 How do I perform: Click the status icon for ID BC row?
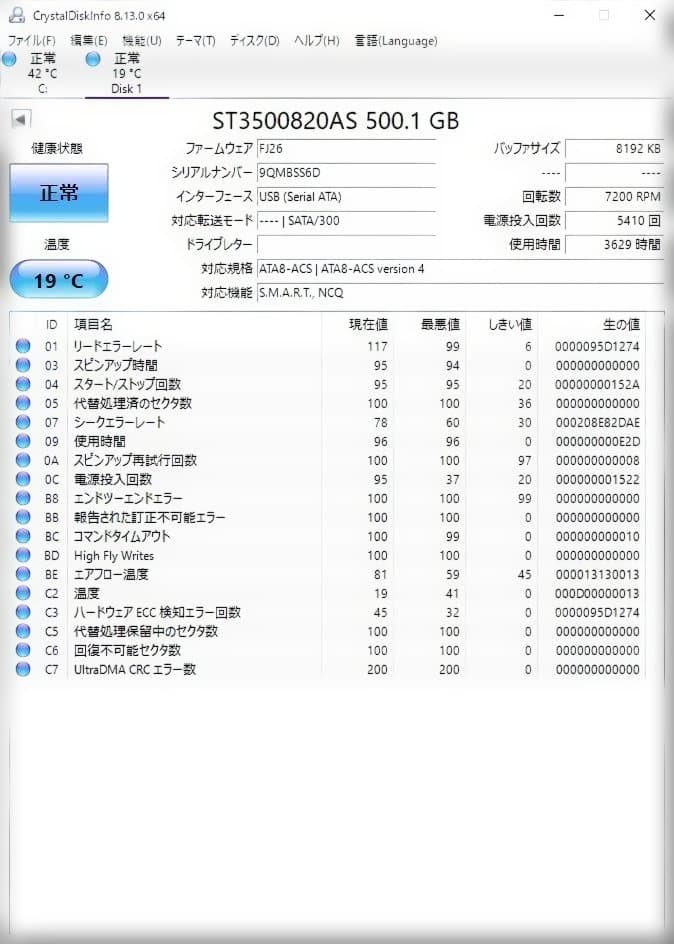click(23, 536)
